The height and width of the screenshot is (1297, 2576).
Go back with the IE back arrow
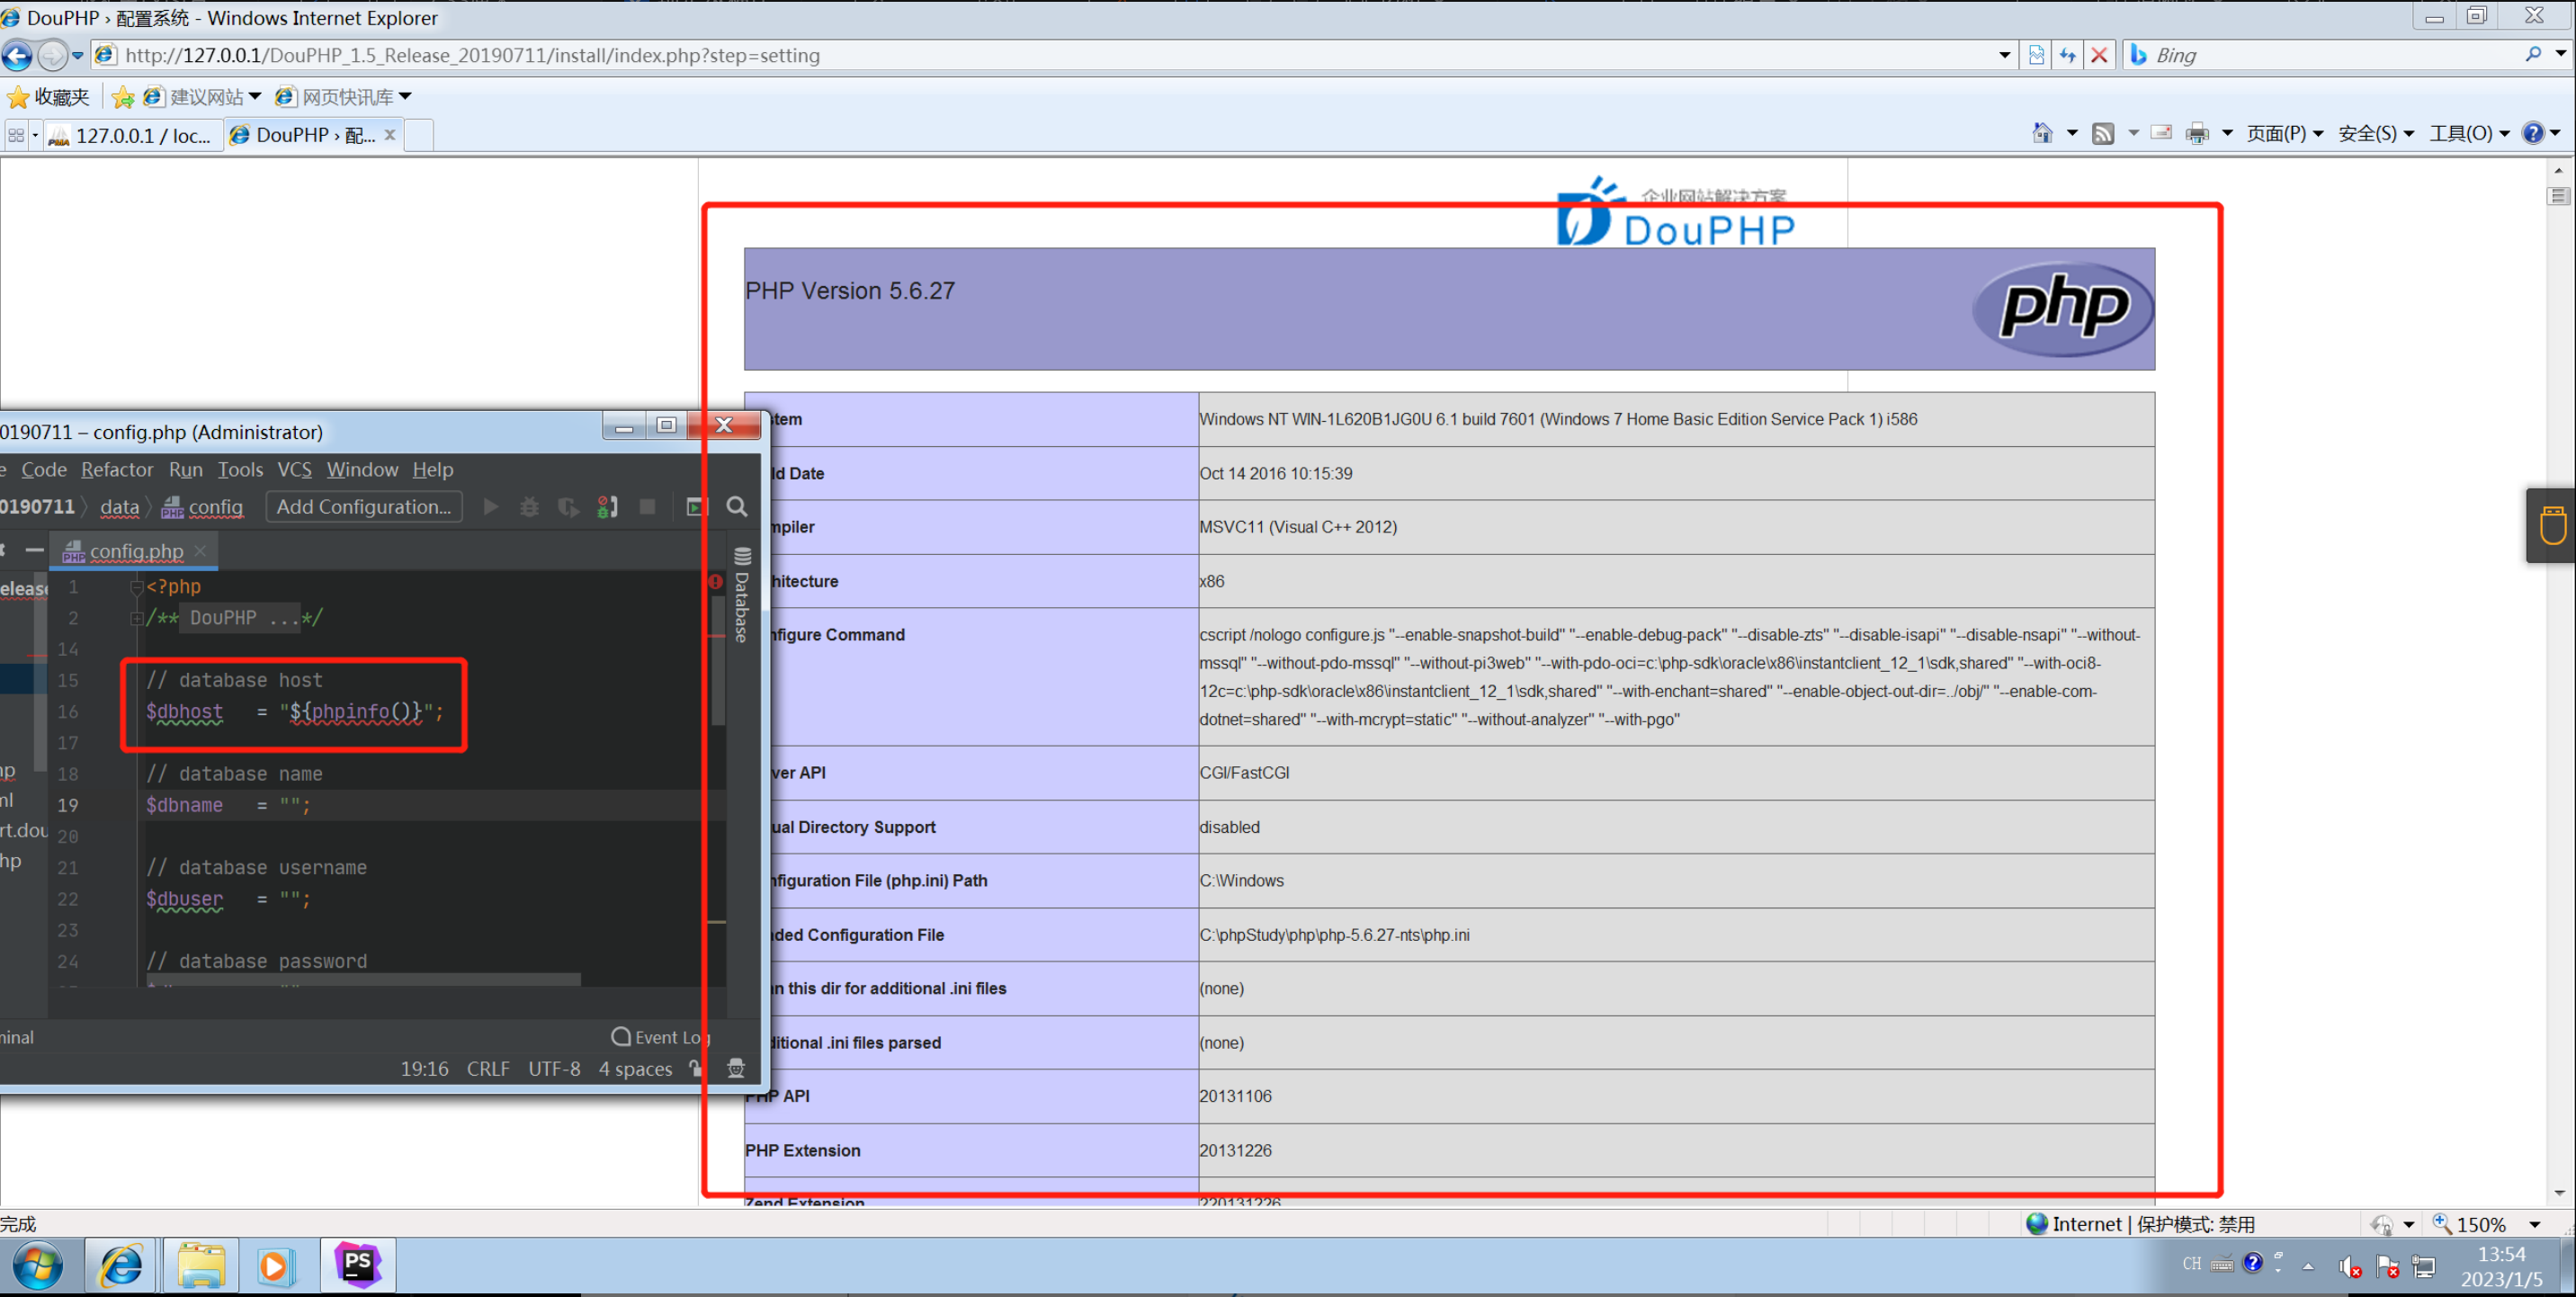click(x=17, y=55)
